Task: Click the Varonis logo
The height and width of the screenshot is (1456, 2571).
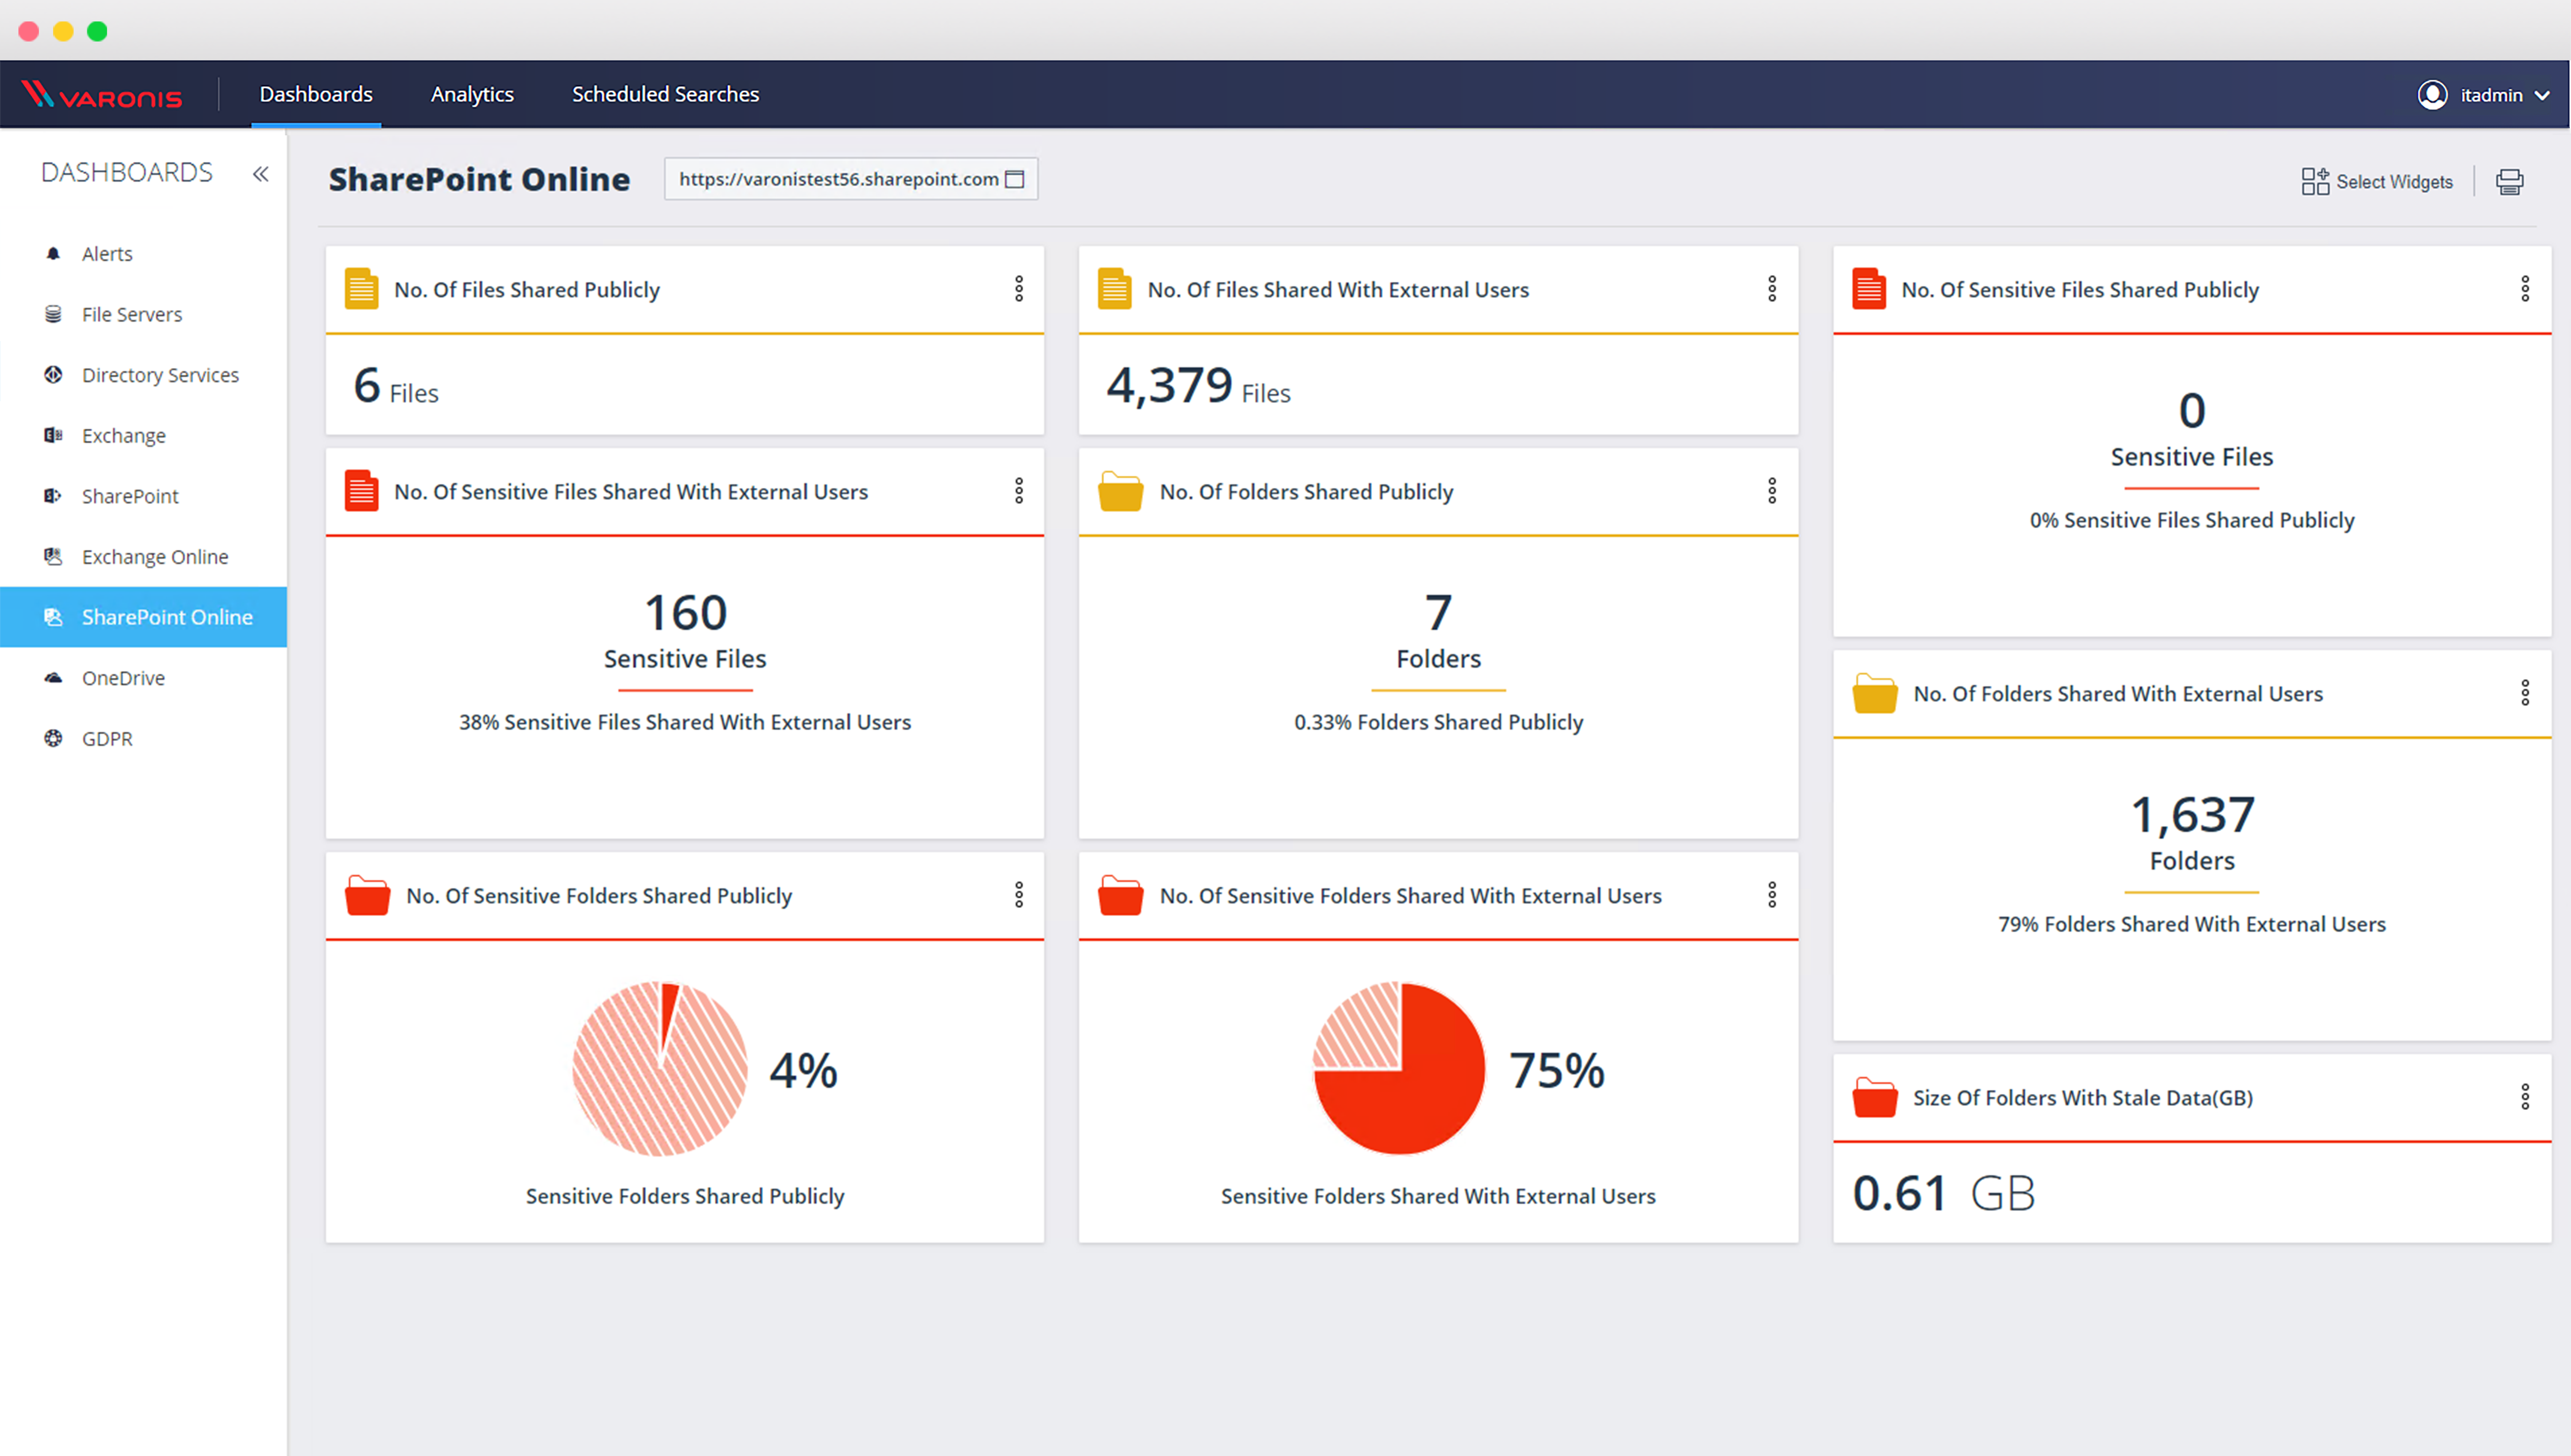Action: 102,95
